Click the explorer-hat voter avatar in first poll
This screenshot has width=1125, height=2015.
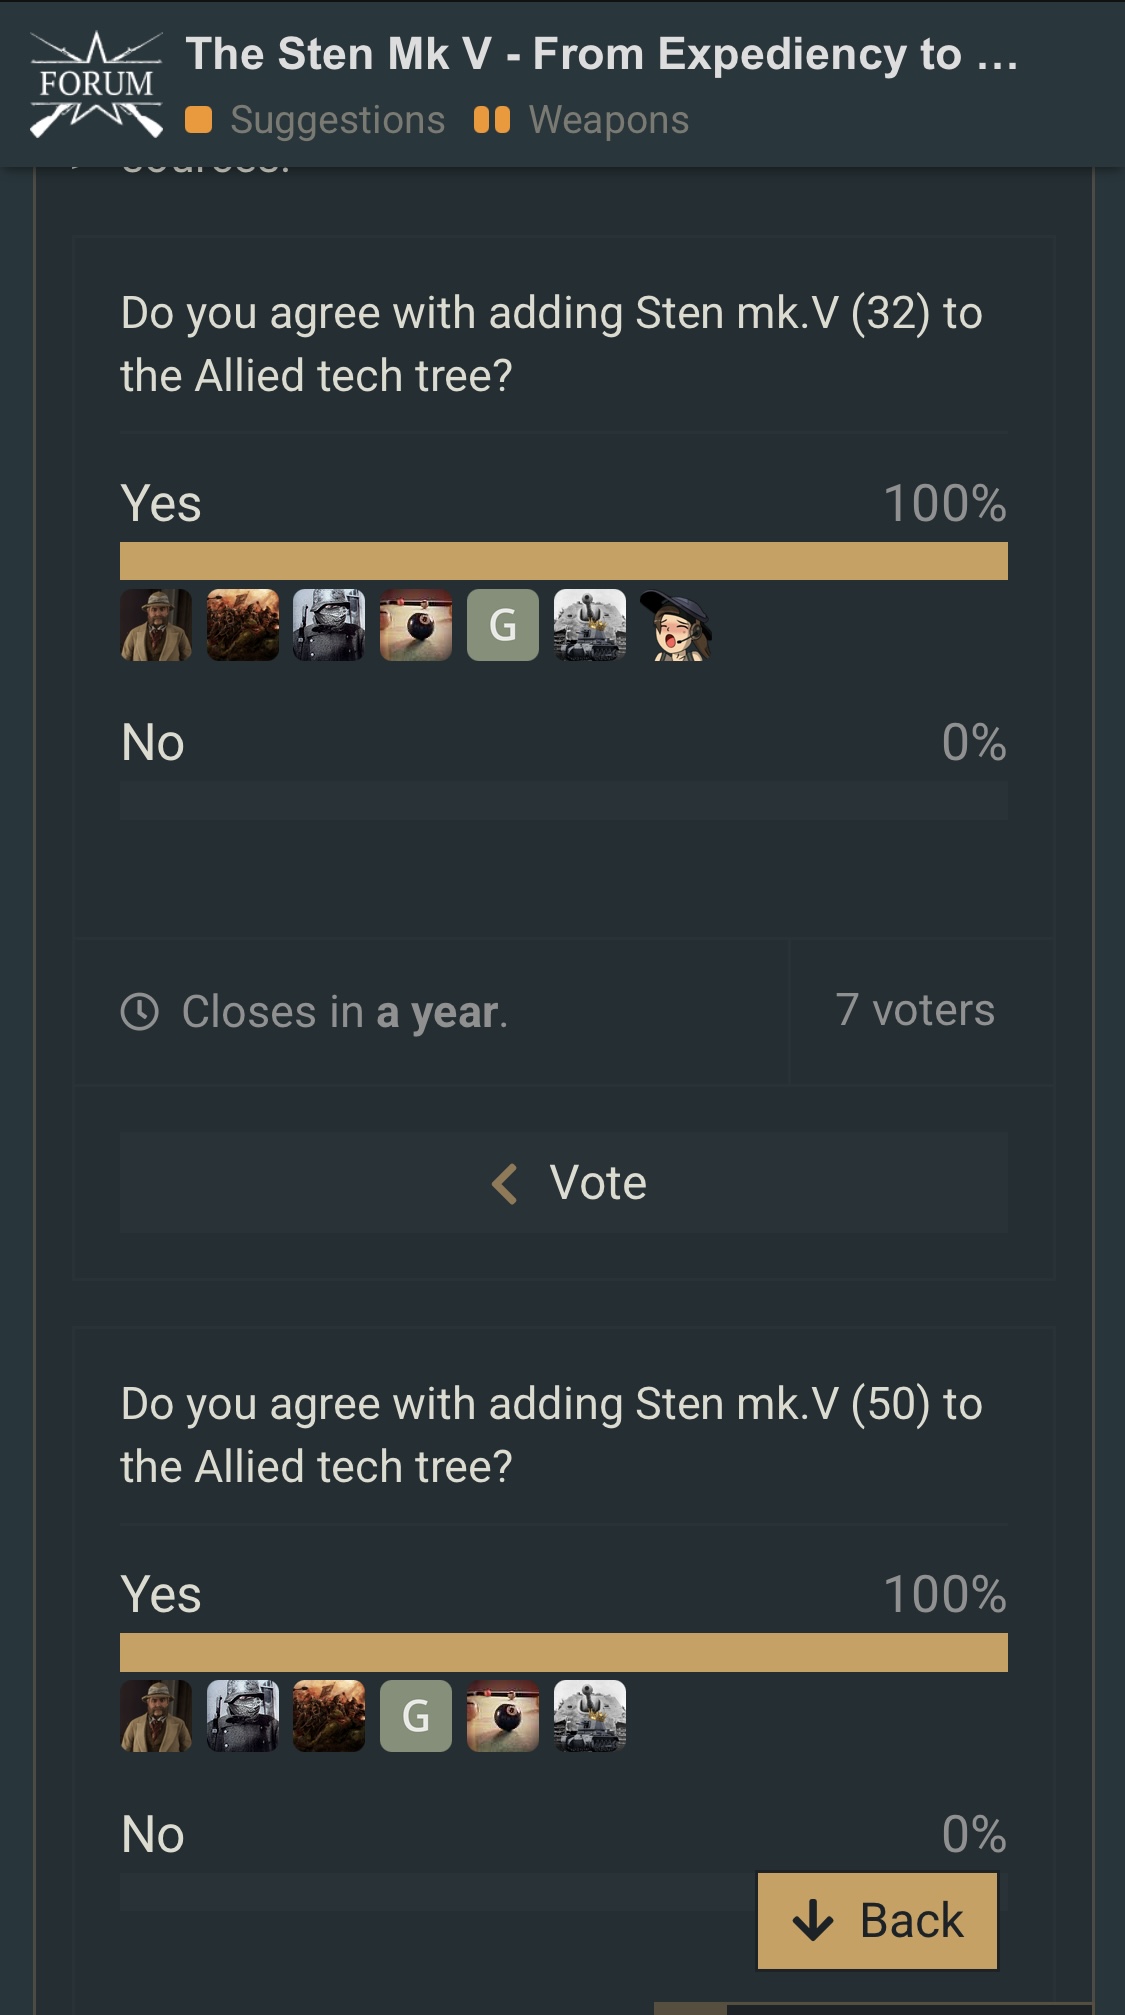tap(156, 625)
